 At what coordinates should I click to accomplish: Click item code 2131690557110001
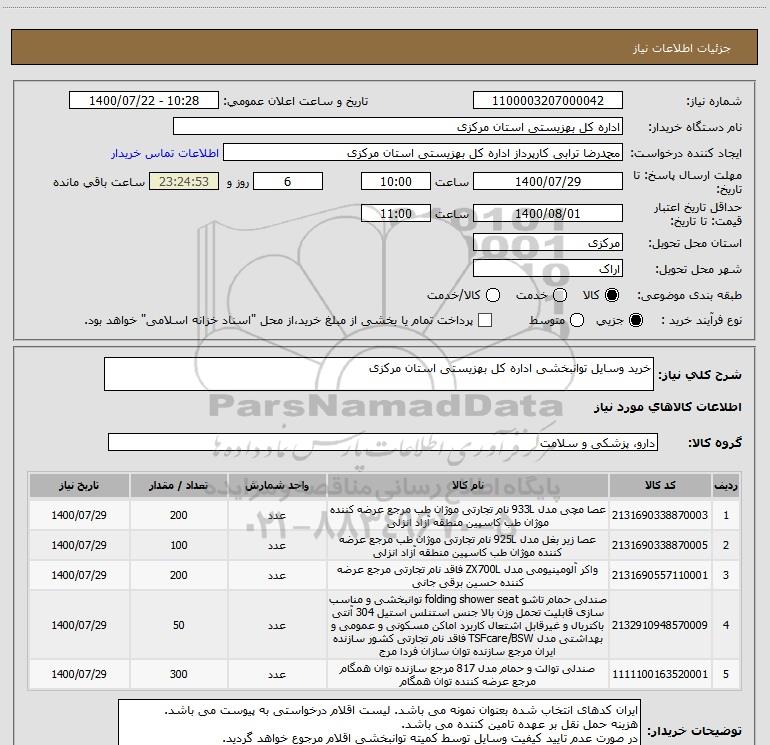(660, 575)
